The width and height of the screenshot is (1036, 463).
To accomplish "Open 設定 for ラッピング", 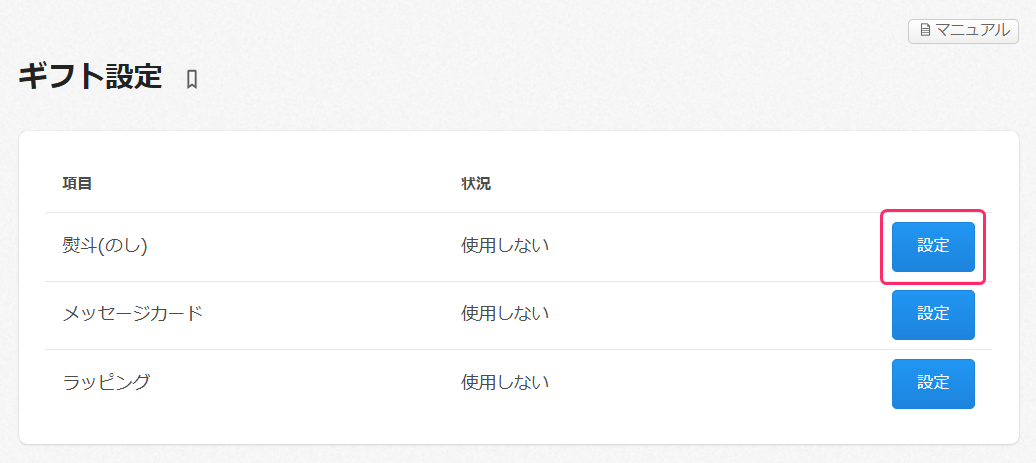I will [x=933, y=383].
